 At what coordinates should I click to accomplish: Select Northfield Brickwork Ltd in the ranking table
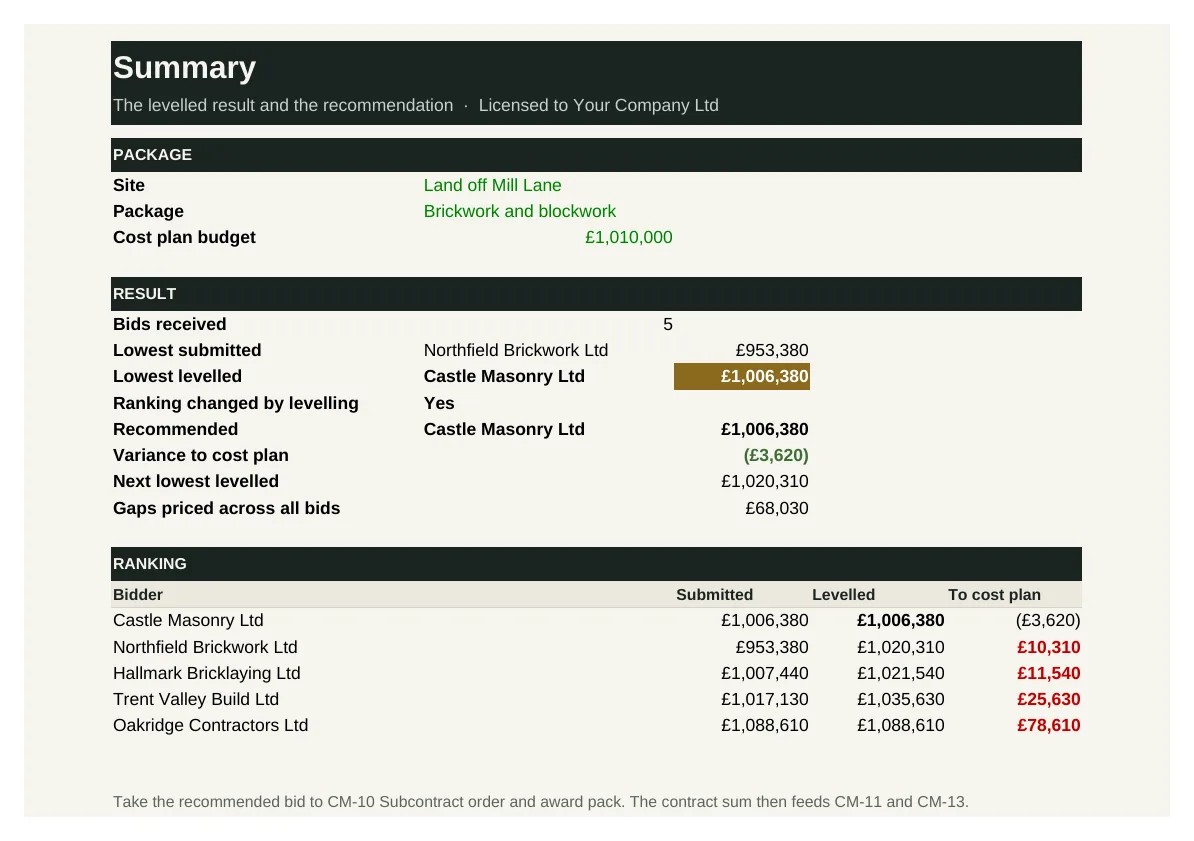(205, 647)
